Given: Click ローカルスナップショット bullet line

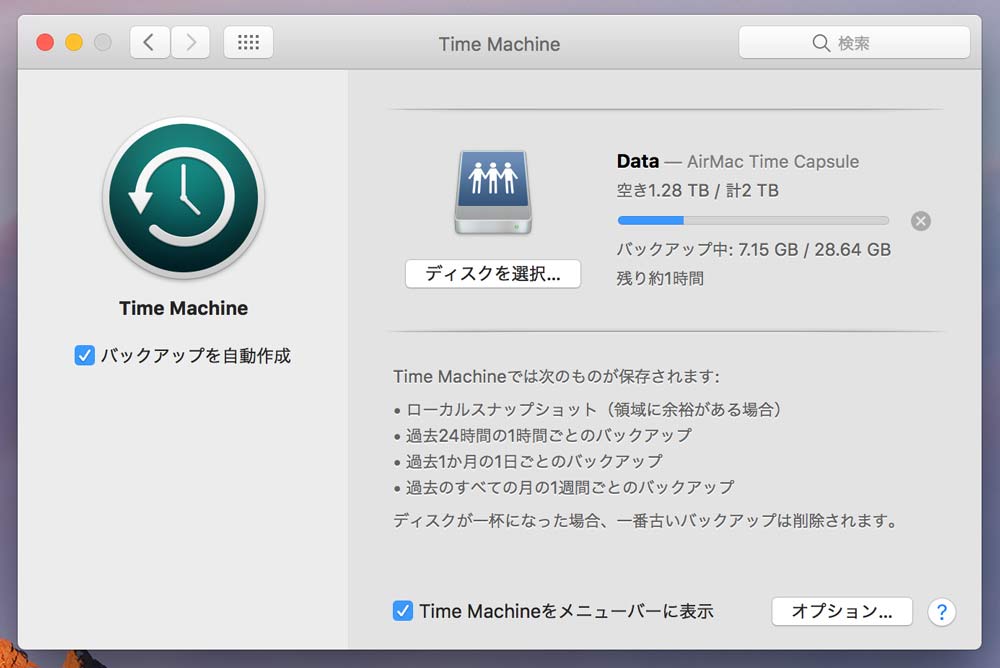Looking at the screenshot, I should 593,410.
